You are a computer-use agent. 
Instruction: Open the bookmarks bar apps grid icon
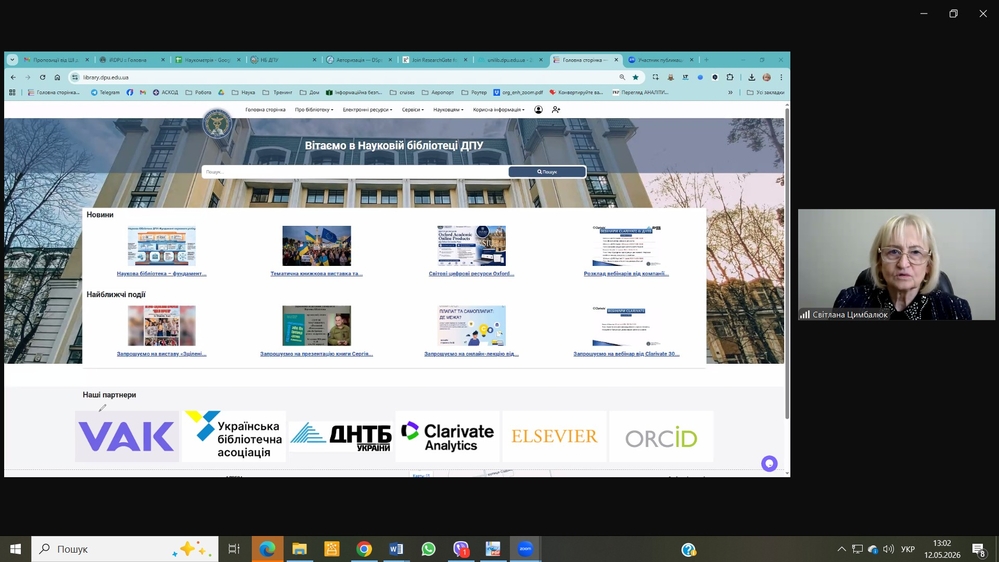12,92
